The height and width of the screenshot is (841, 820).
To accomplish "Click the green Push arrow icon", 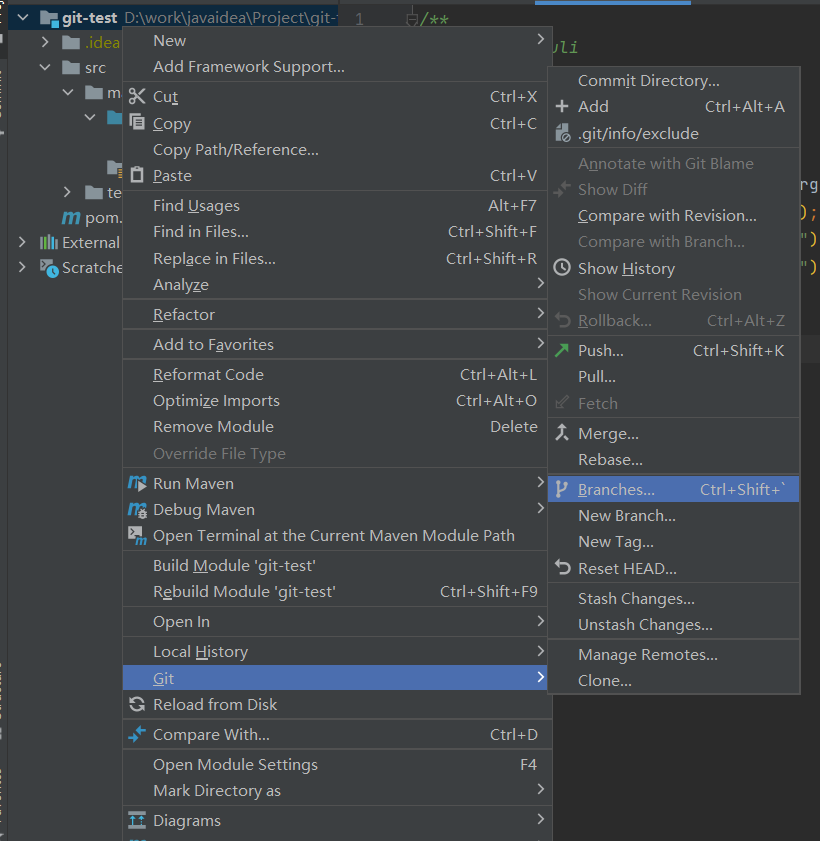I will pyautogui.click(x=563, y=349).
